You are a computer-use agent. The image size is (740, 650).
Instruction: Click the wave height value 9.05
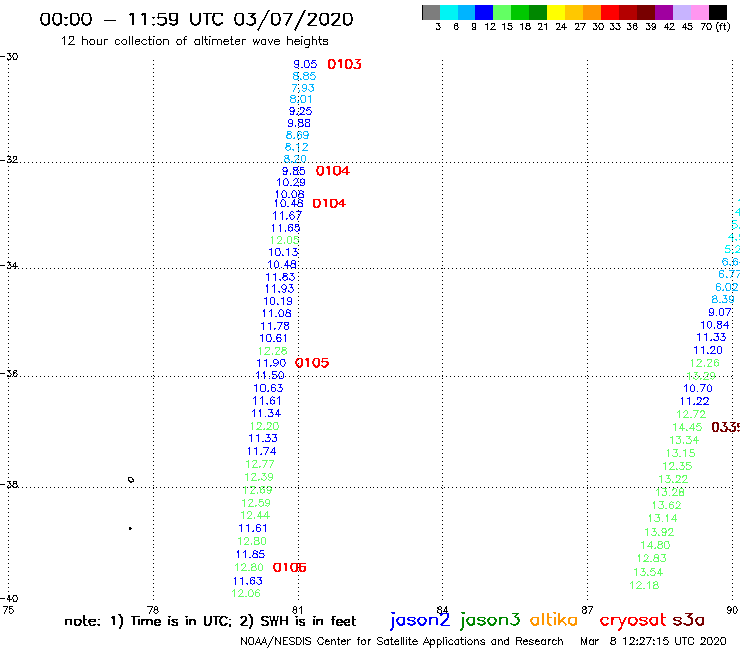click(305, 64)
